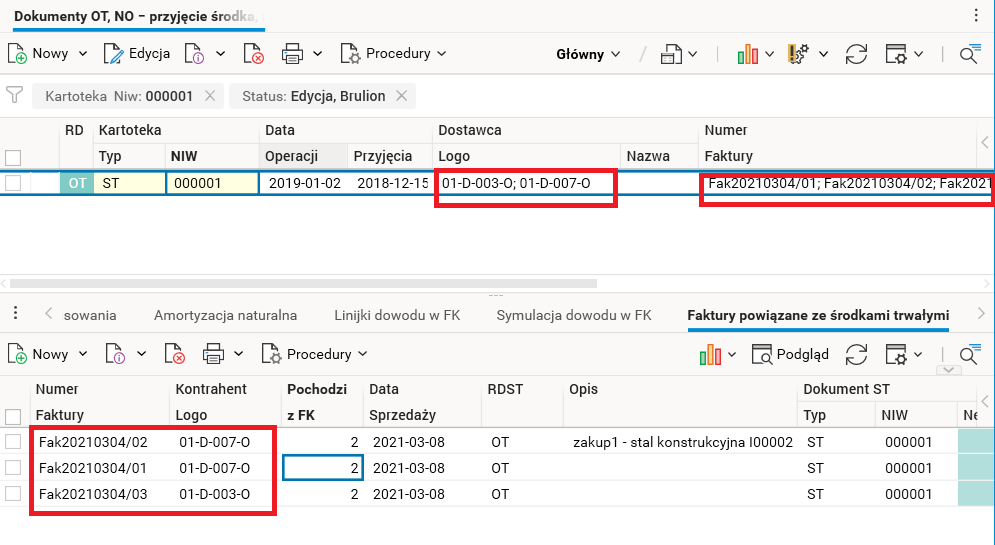Open Symulacja dowodu w FK tab
The width and height of the screenshot is (995, 545).
point(574,315)
